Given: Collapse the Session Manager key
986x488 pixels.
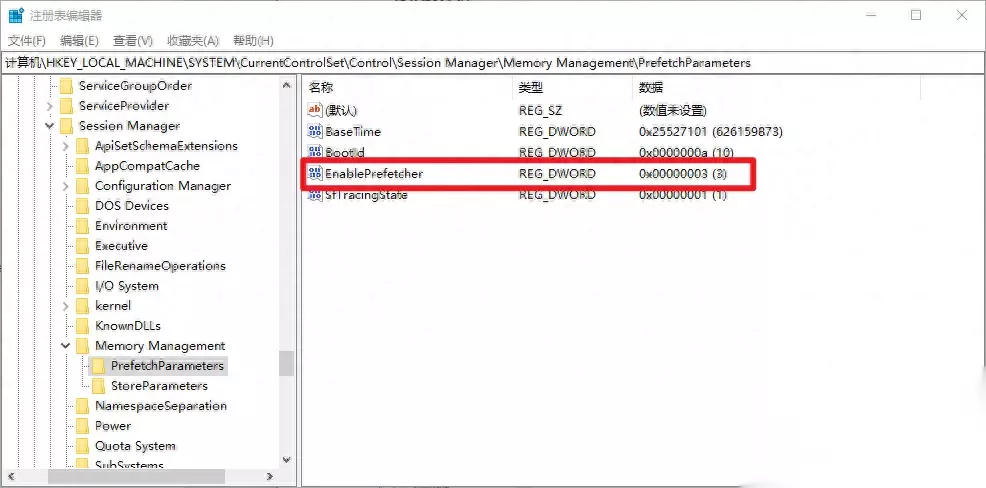Looking at the screenshot, I should 50,126.
